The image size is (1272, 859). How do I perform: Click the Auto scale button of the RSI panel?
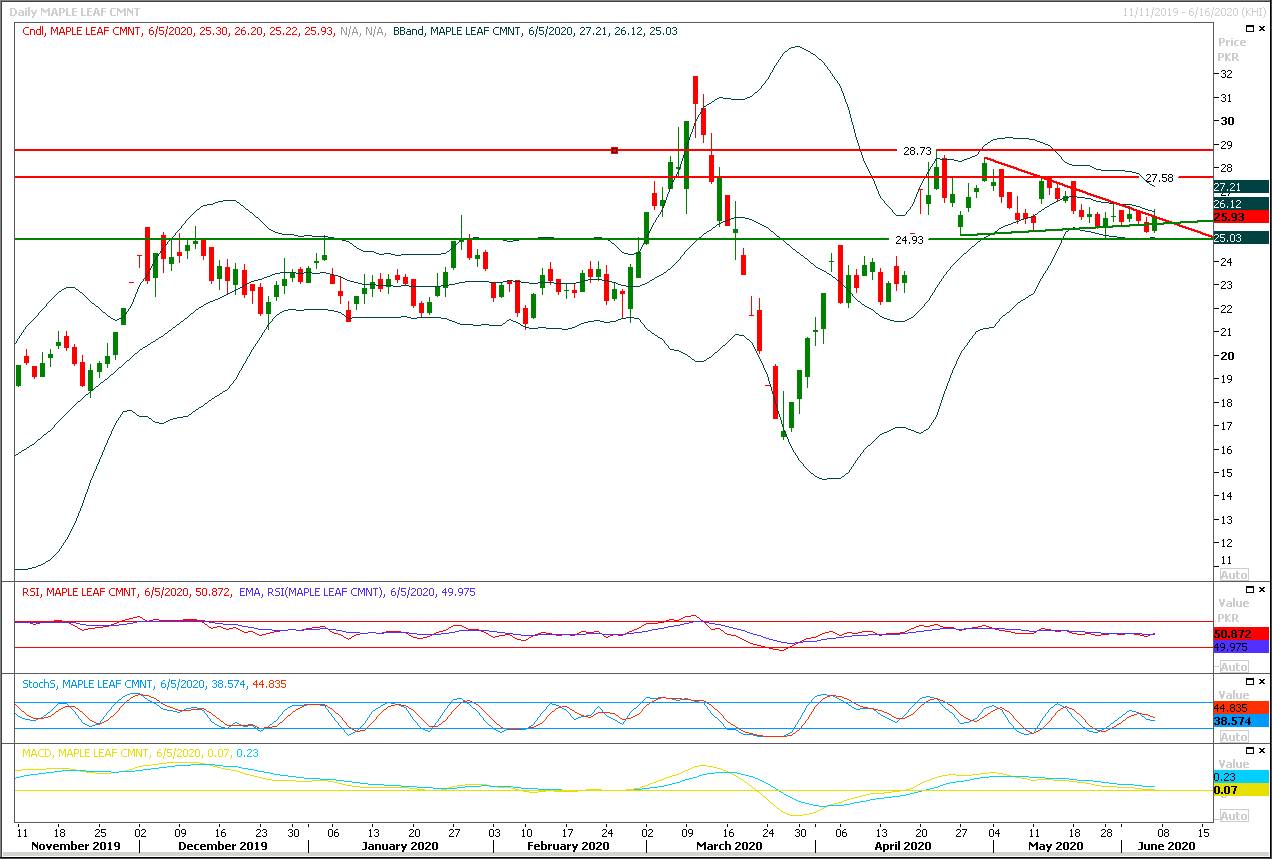point(1234,667)
